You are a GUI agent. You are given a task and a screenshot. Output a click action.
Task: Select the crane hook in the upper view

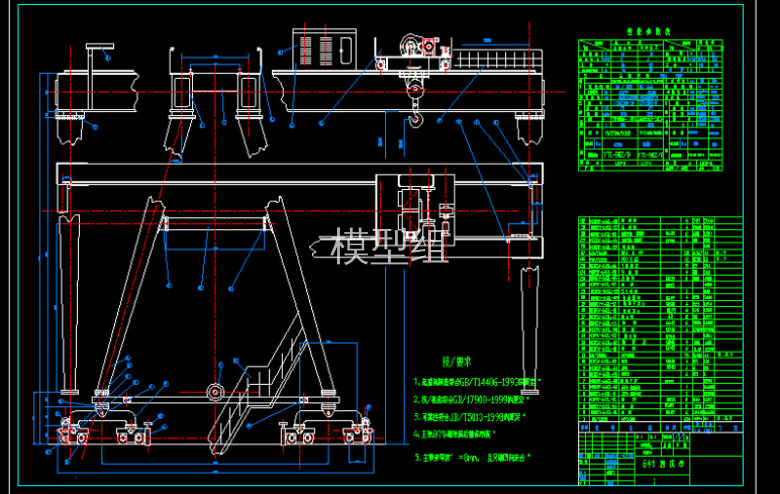(x=415, y=118)
